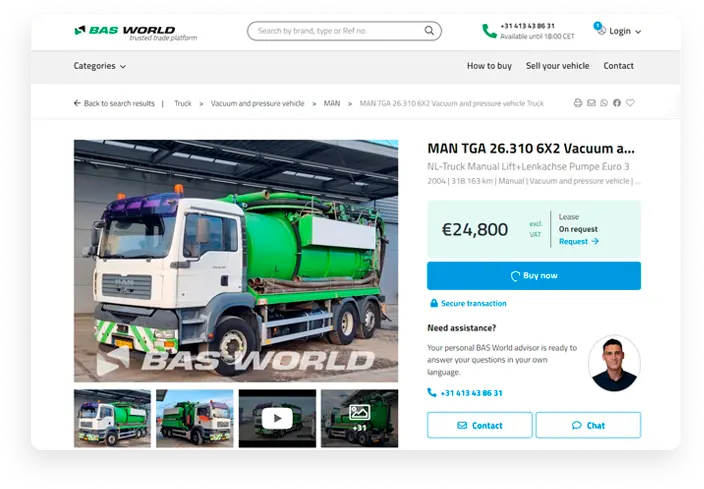The height and width of the screenshot is (489, 704).
Task: Click the Buy now button
Action: click(534, 276)
